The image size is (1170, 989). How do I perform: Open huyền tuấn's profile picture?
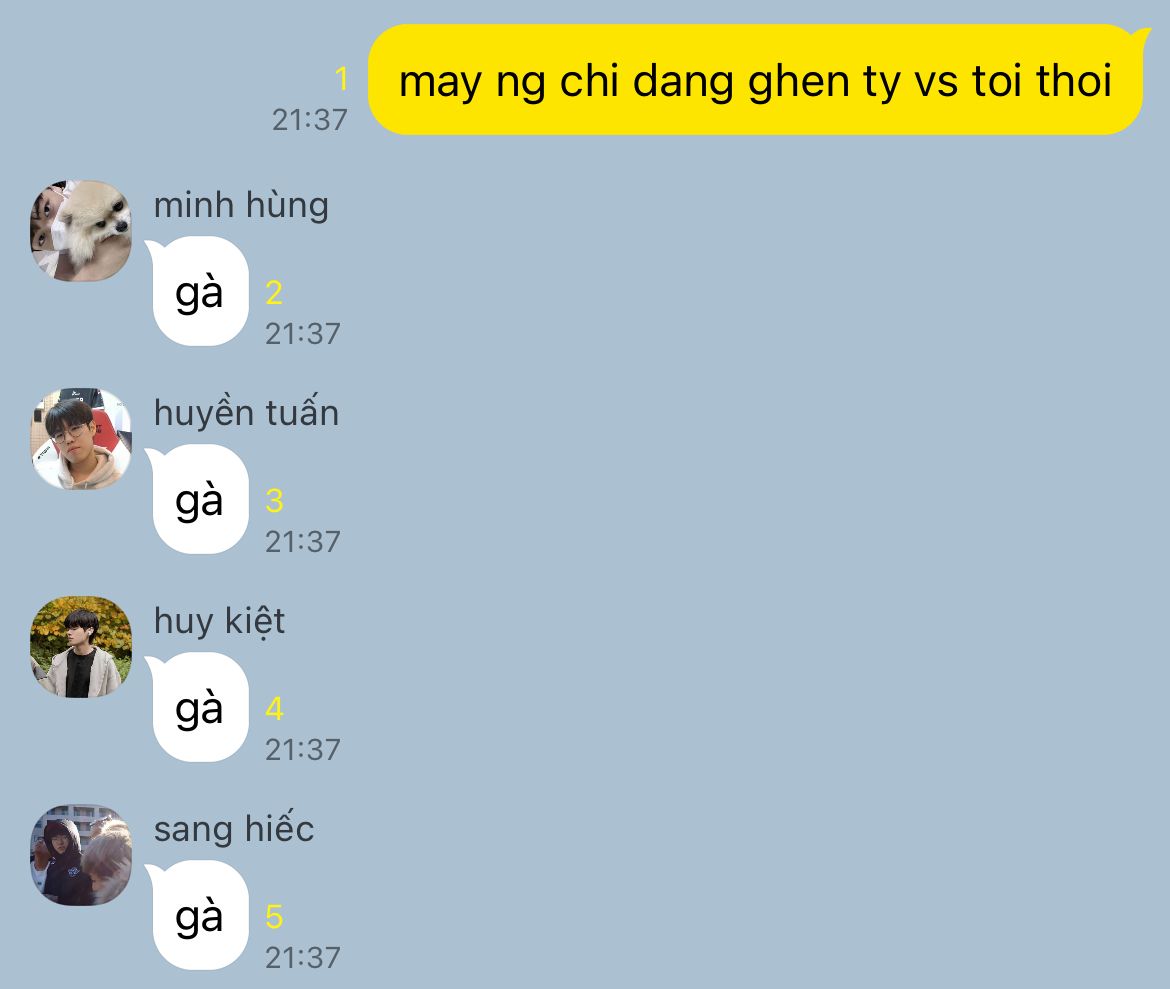coord(81,439)
